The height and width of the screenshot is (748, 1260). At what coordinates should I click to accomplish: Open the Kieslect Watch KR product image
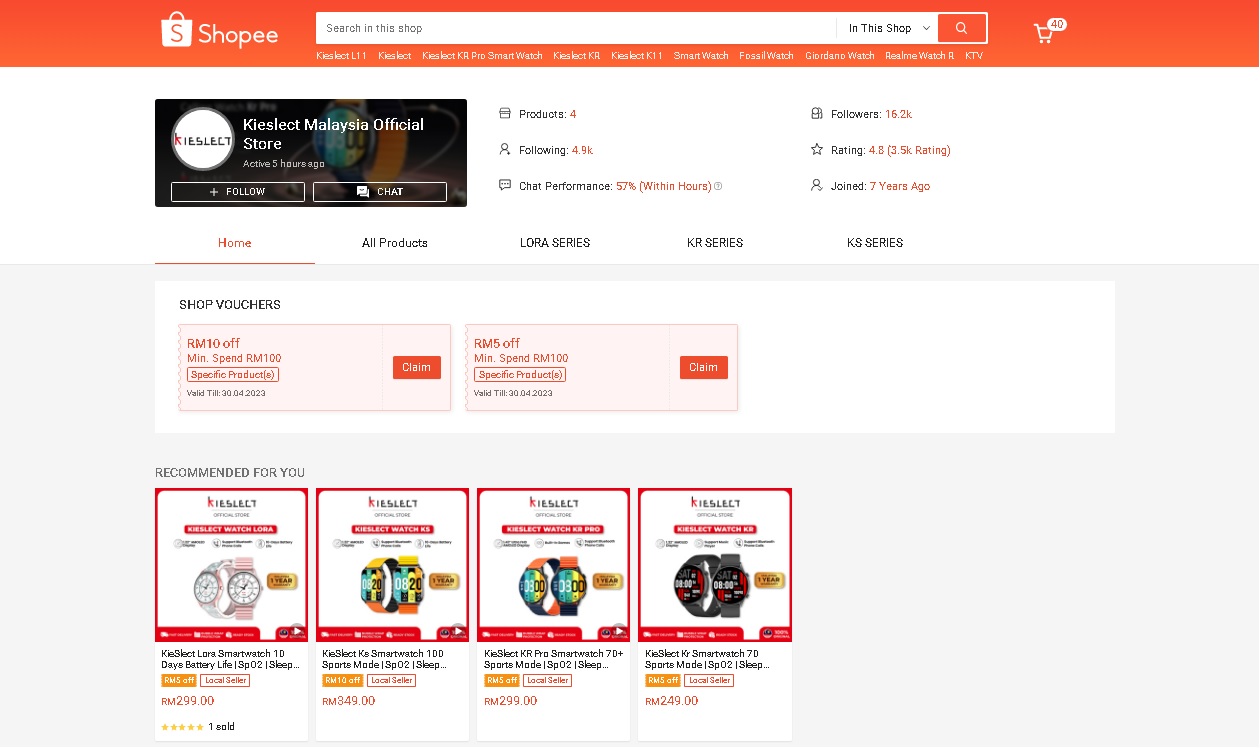coord(715,565)
